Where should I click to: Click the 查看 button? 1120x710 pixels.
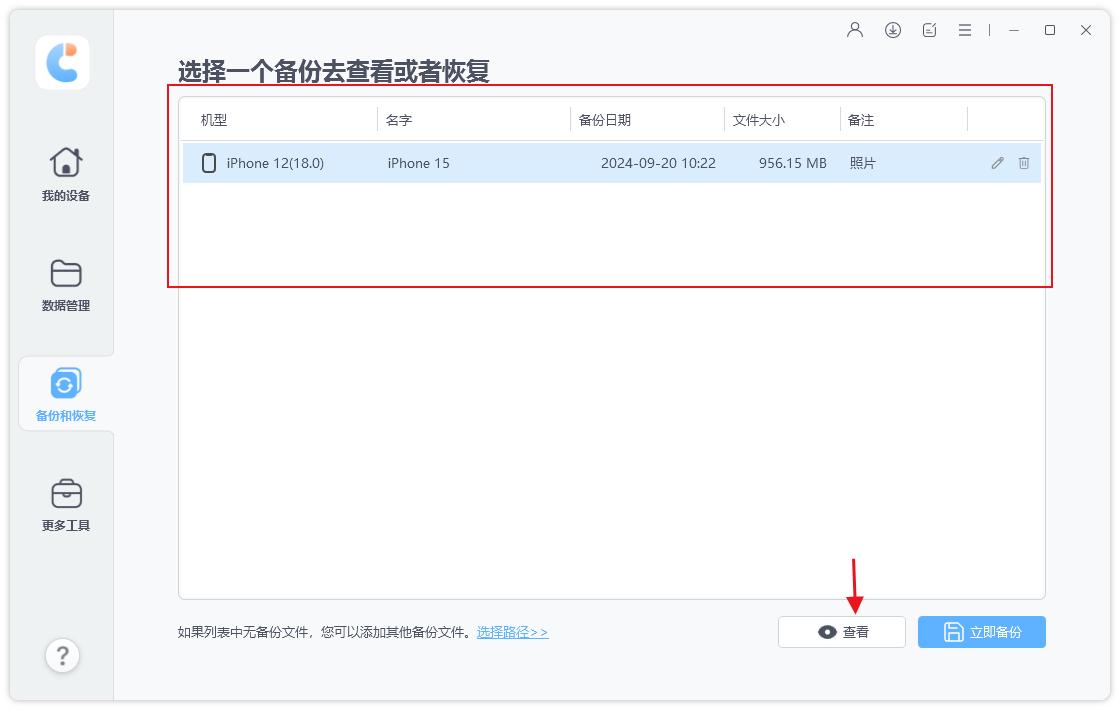pos(842,631)
